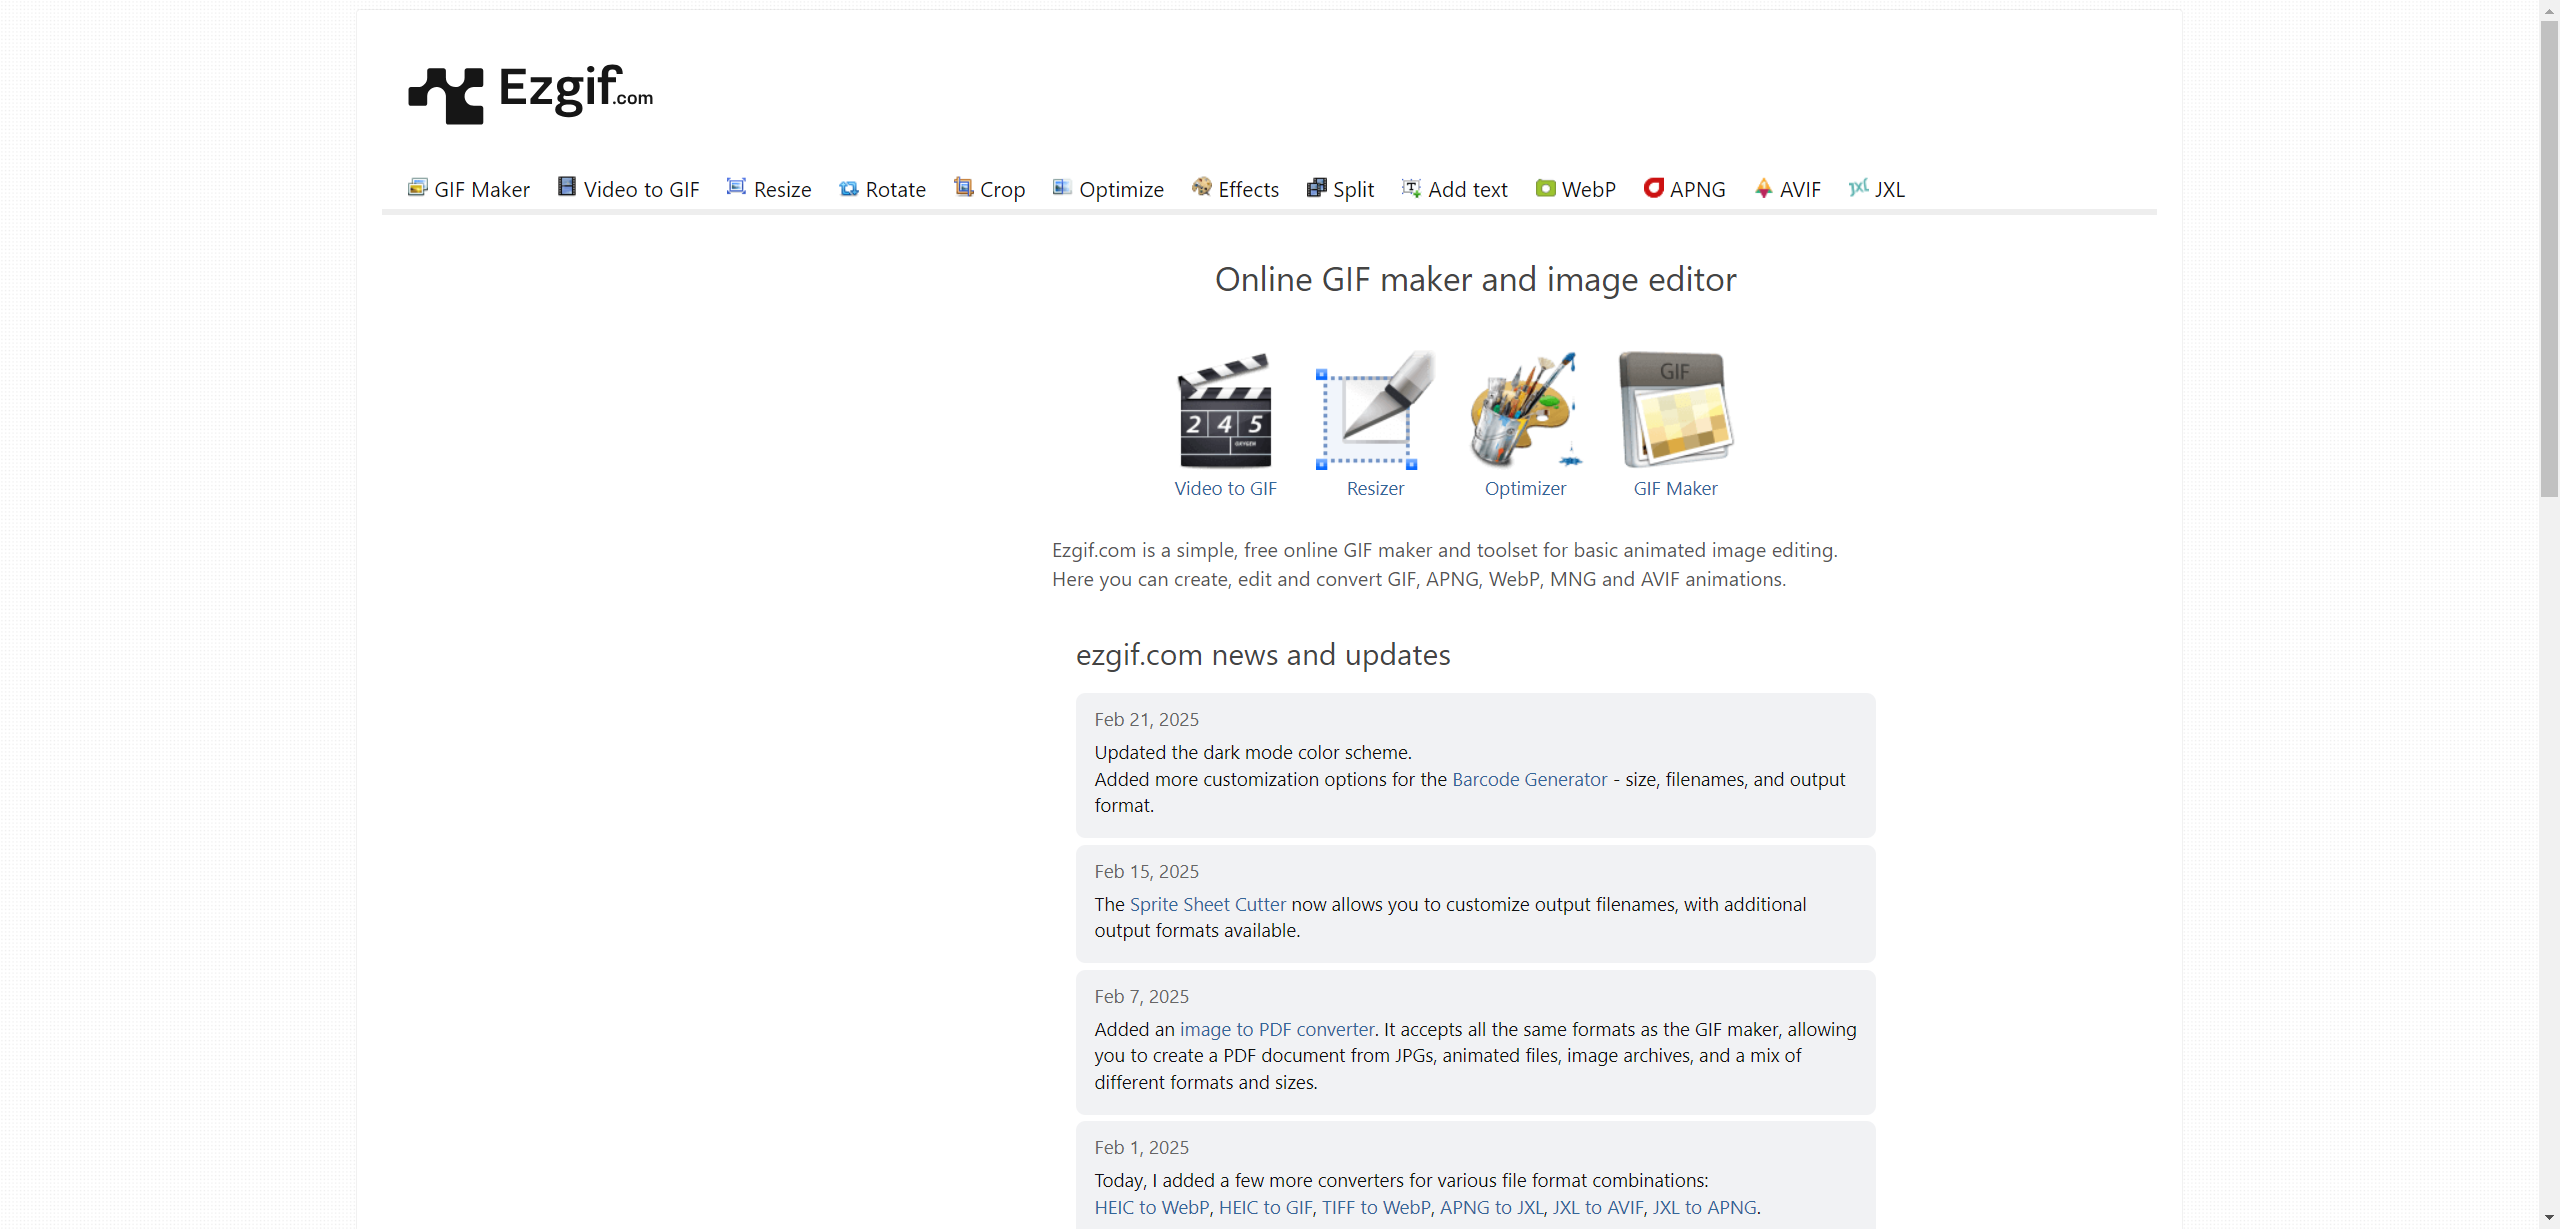Select Effects from the navigation bar
The image size is (2560, 1229).
pos(1235,188)
